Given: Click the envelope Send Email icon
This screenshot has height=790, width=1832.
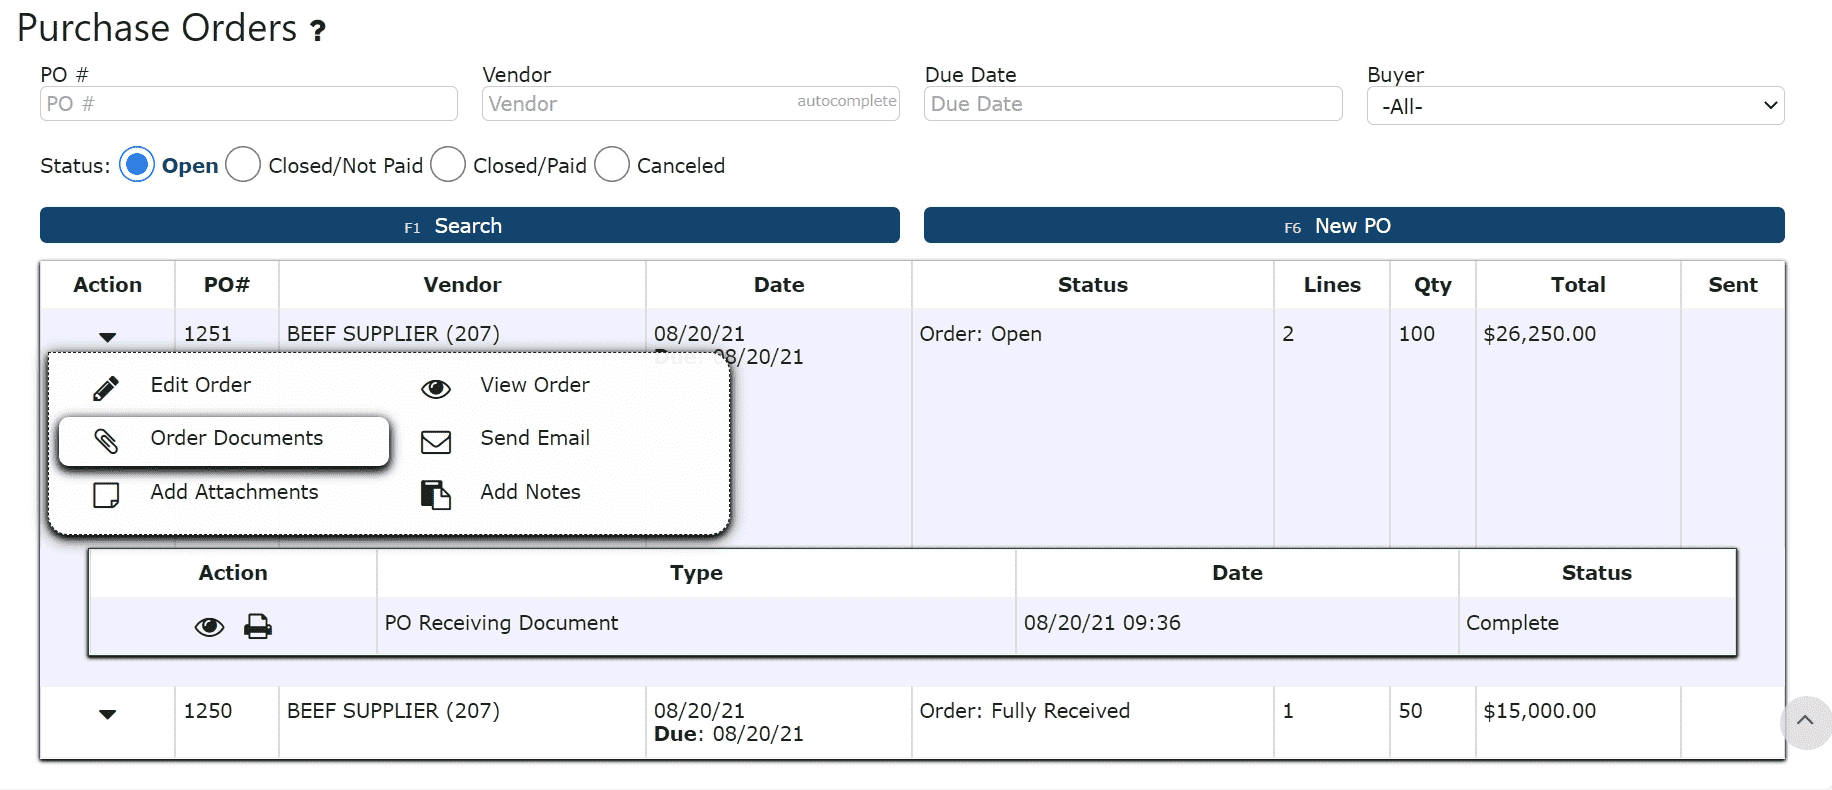Looking at the screenshot, I should coord(436,442).
